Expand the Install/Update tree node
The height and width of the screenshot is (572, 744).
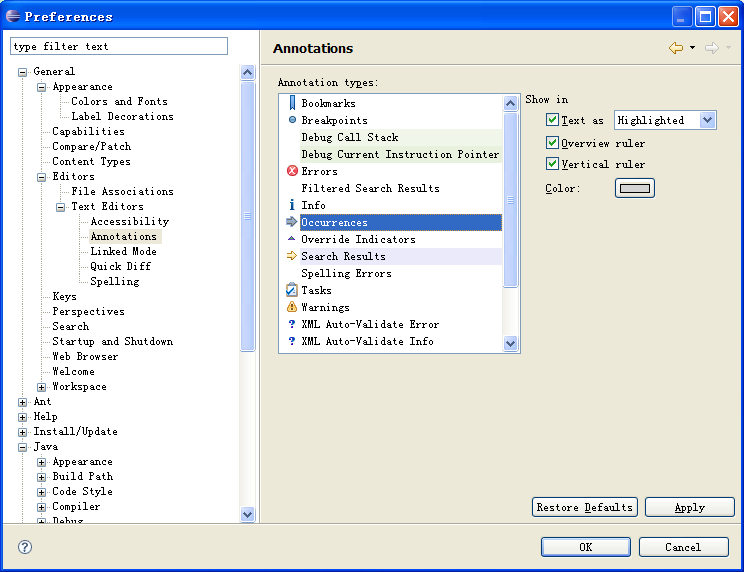22,432
